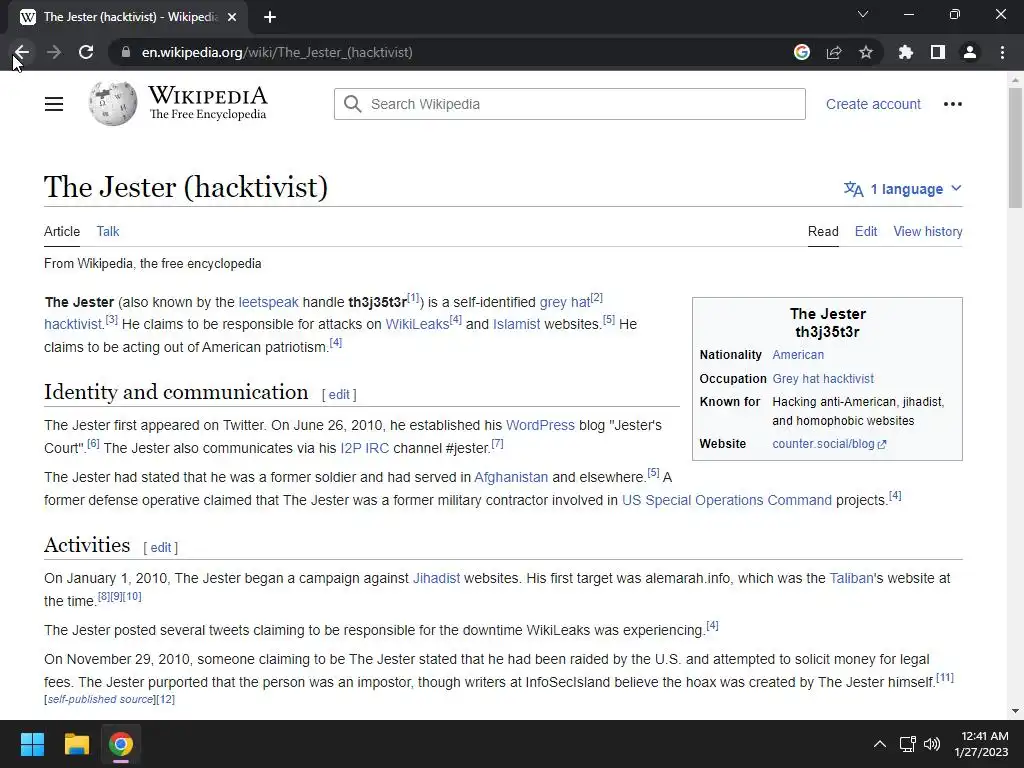Open the Islamist link
The height and width of the screenshot is (768, 1024).
click(x=517, y=324)
